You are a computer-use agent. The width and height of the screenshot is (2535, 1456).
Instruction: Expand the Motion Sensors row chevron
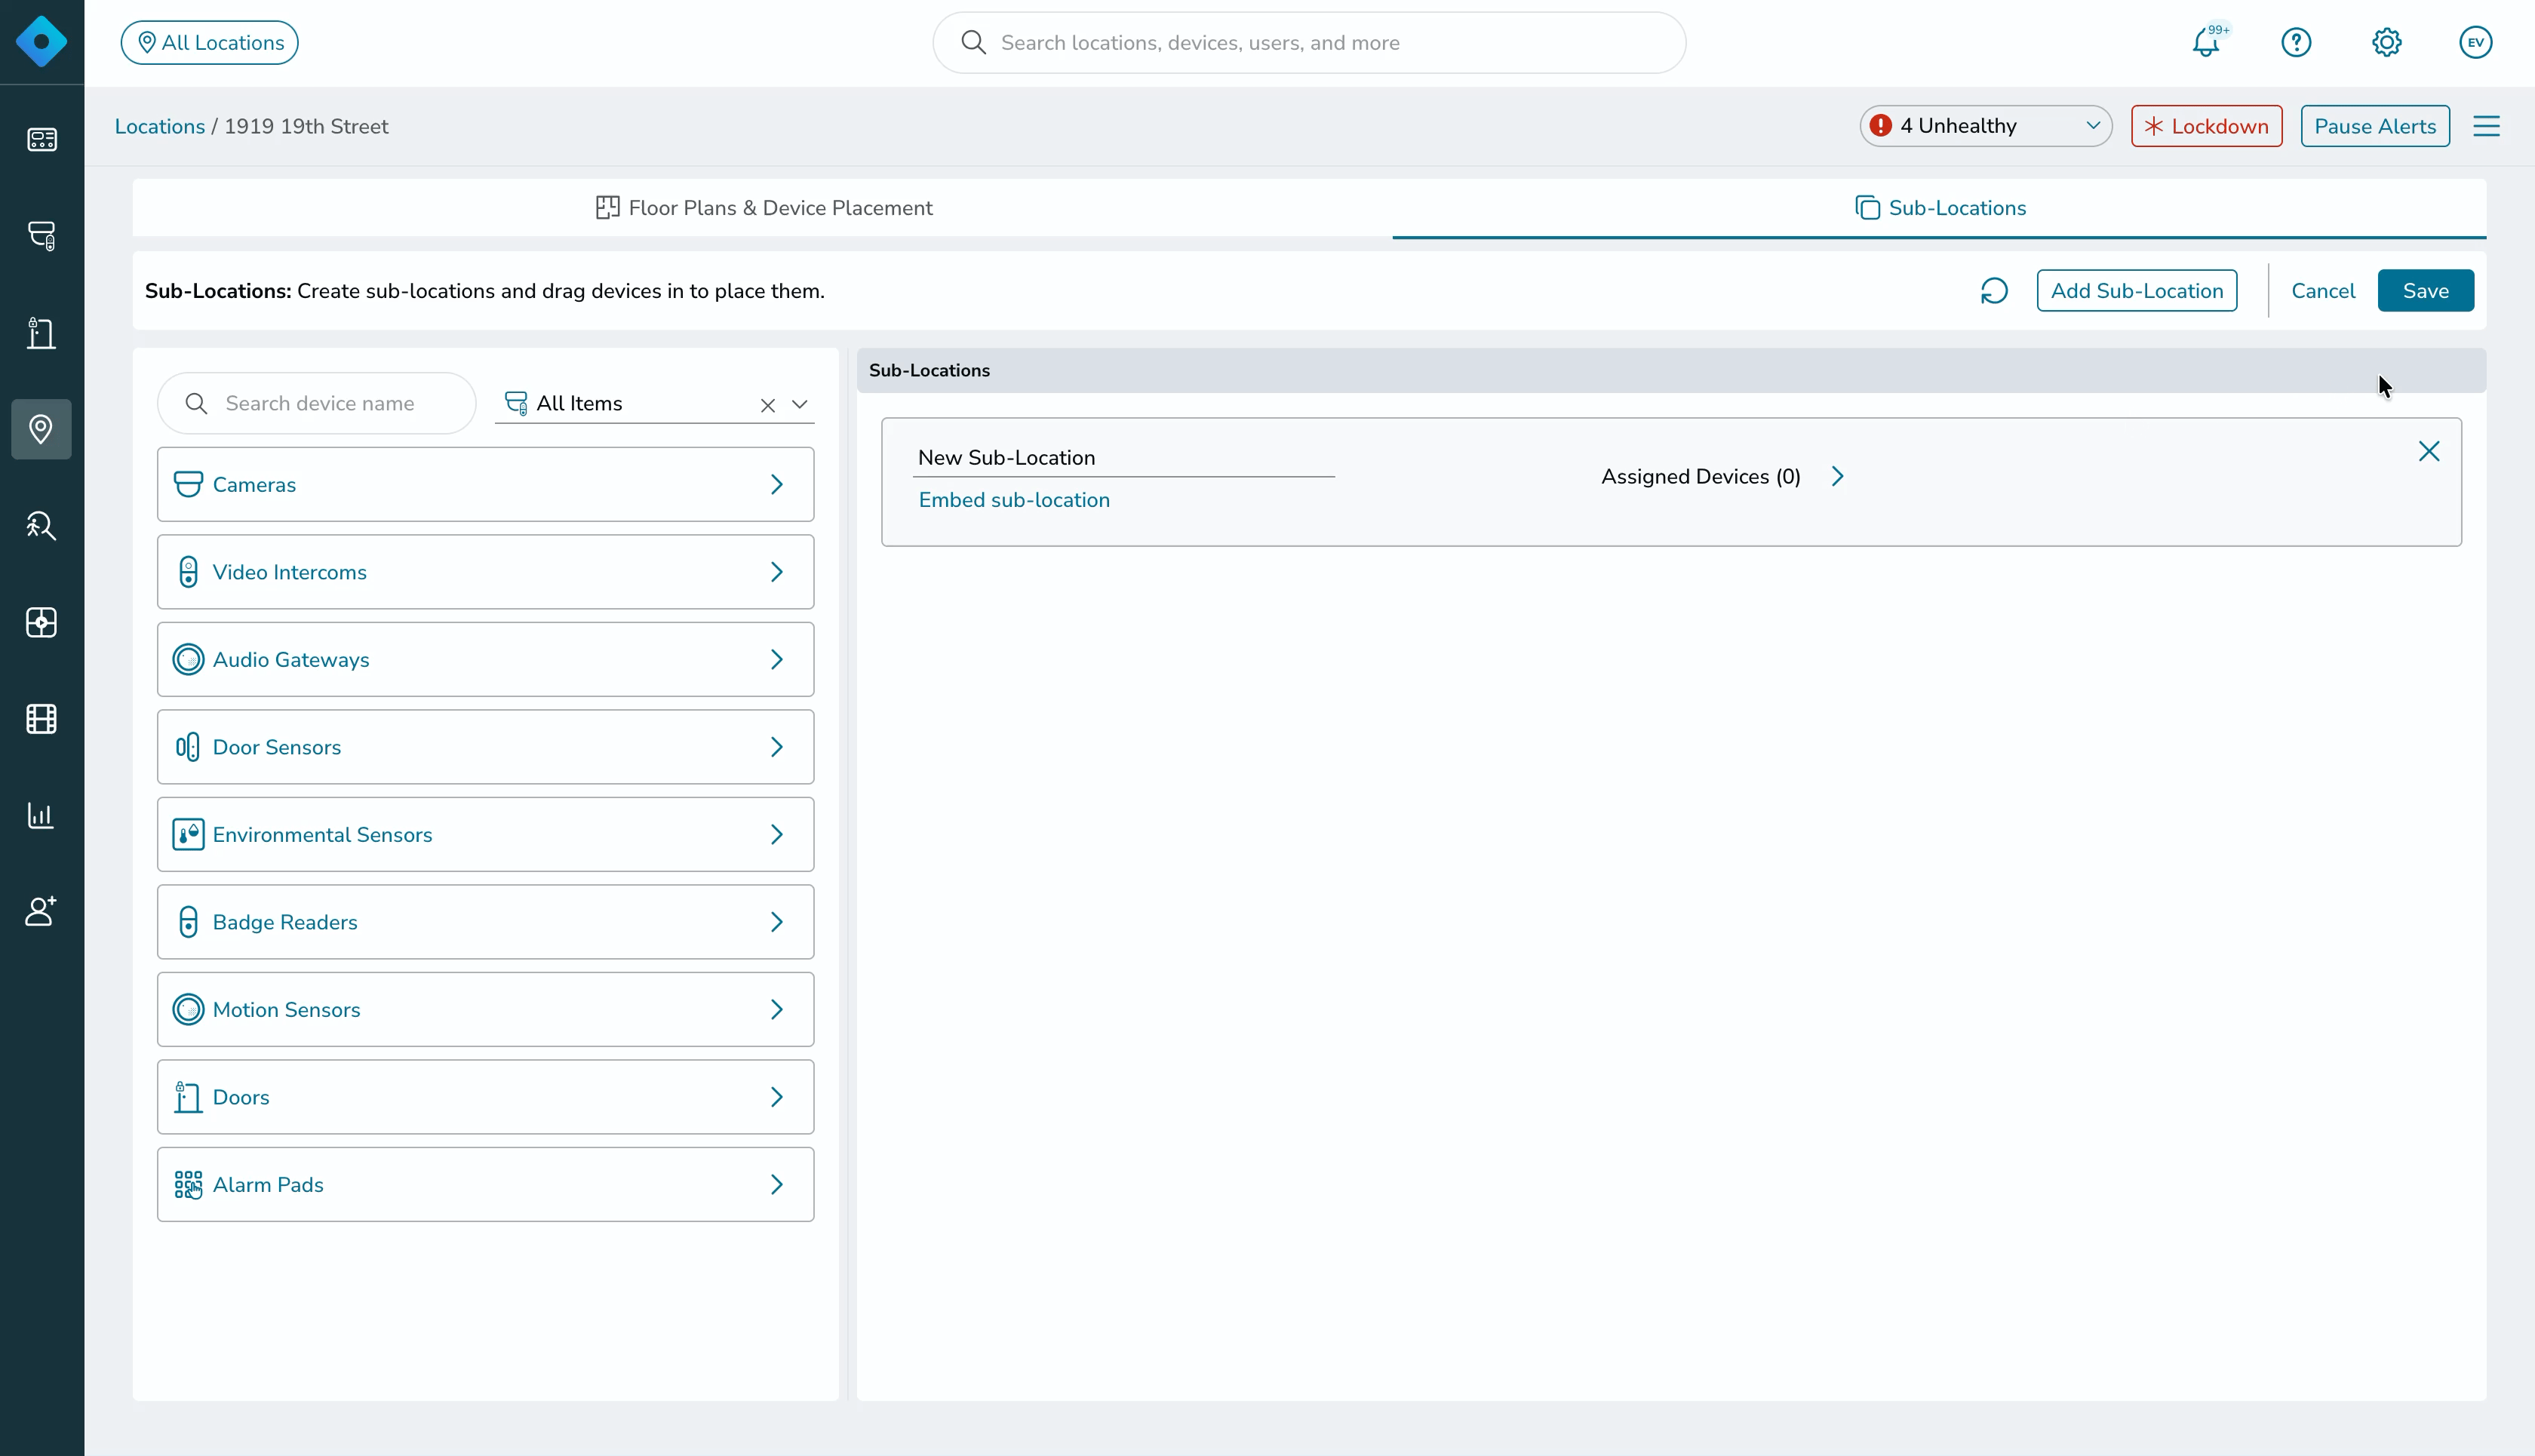(x=777, y=1009)
